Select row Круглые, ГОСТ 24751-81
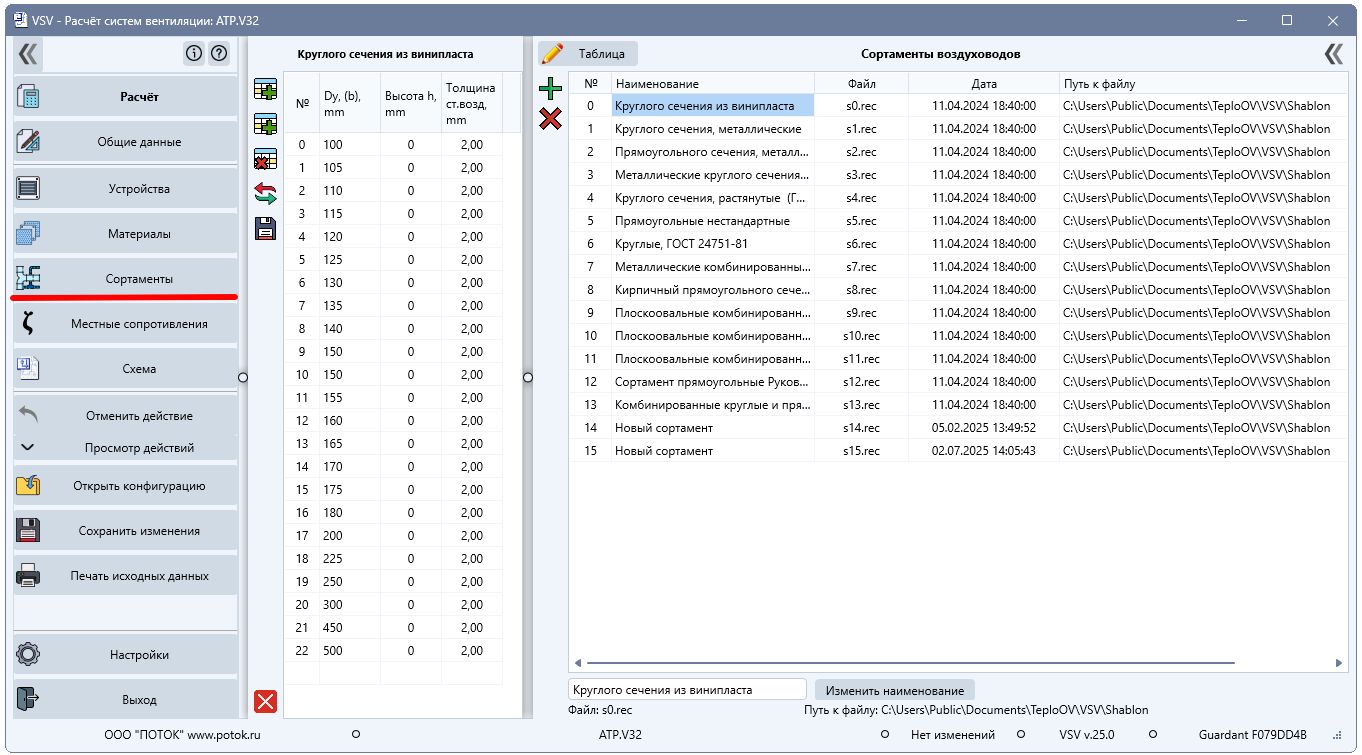 coord(958,244)
